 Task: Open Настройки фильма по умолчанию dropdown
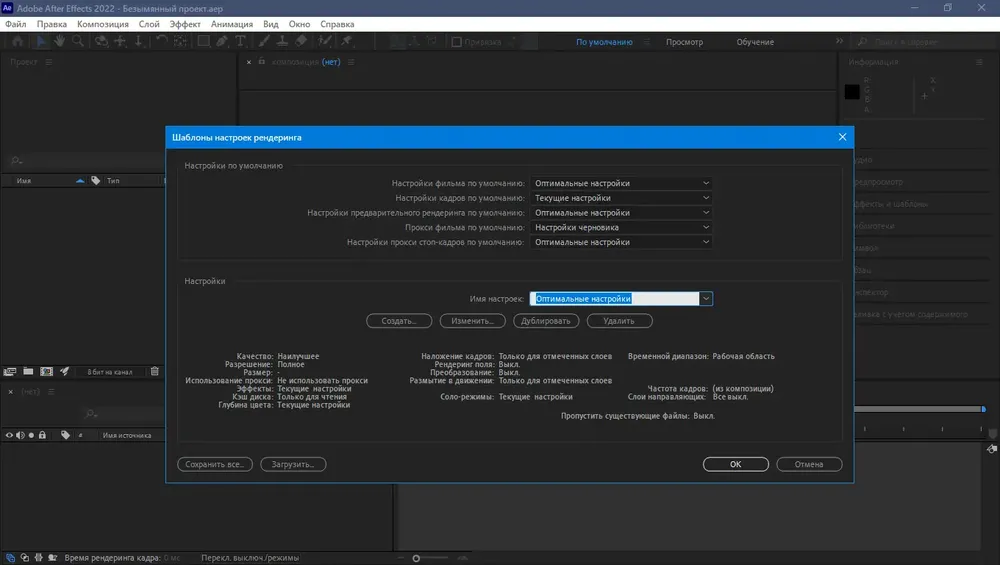coord(621,183)
